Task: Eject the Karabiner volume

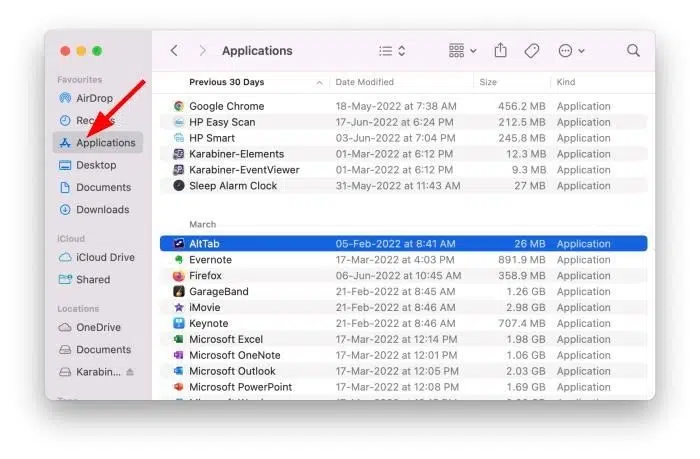Action: coord(130,371)
